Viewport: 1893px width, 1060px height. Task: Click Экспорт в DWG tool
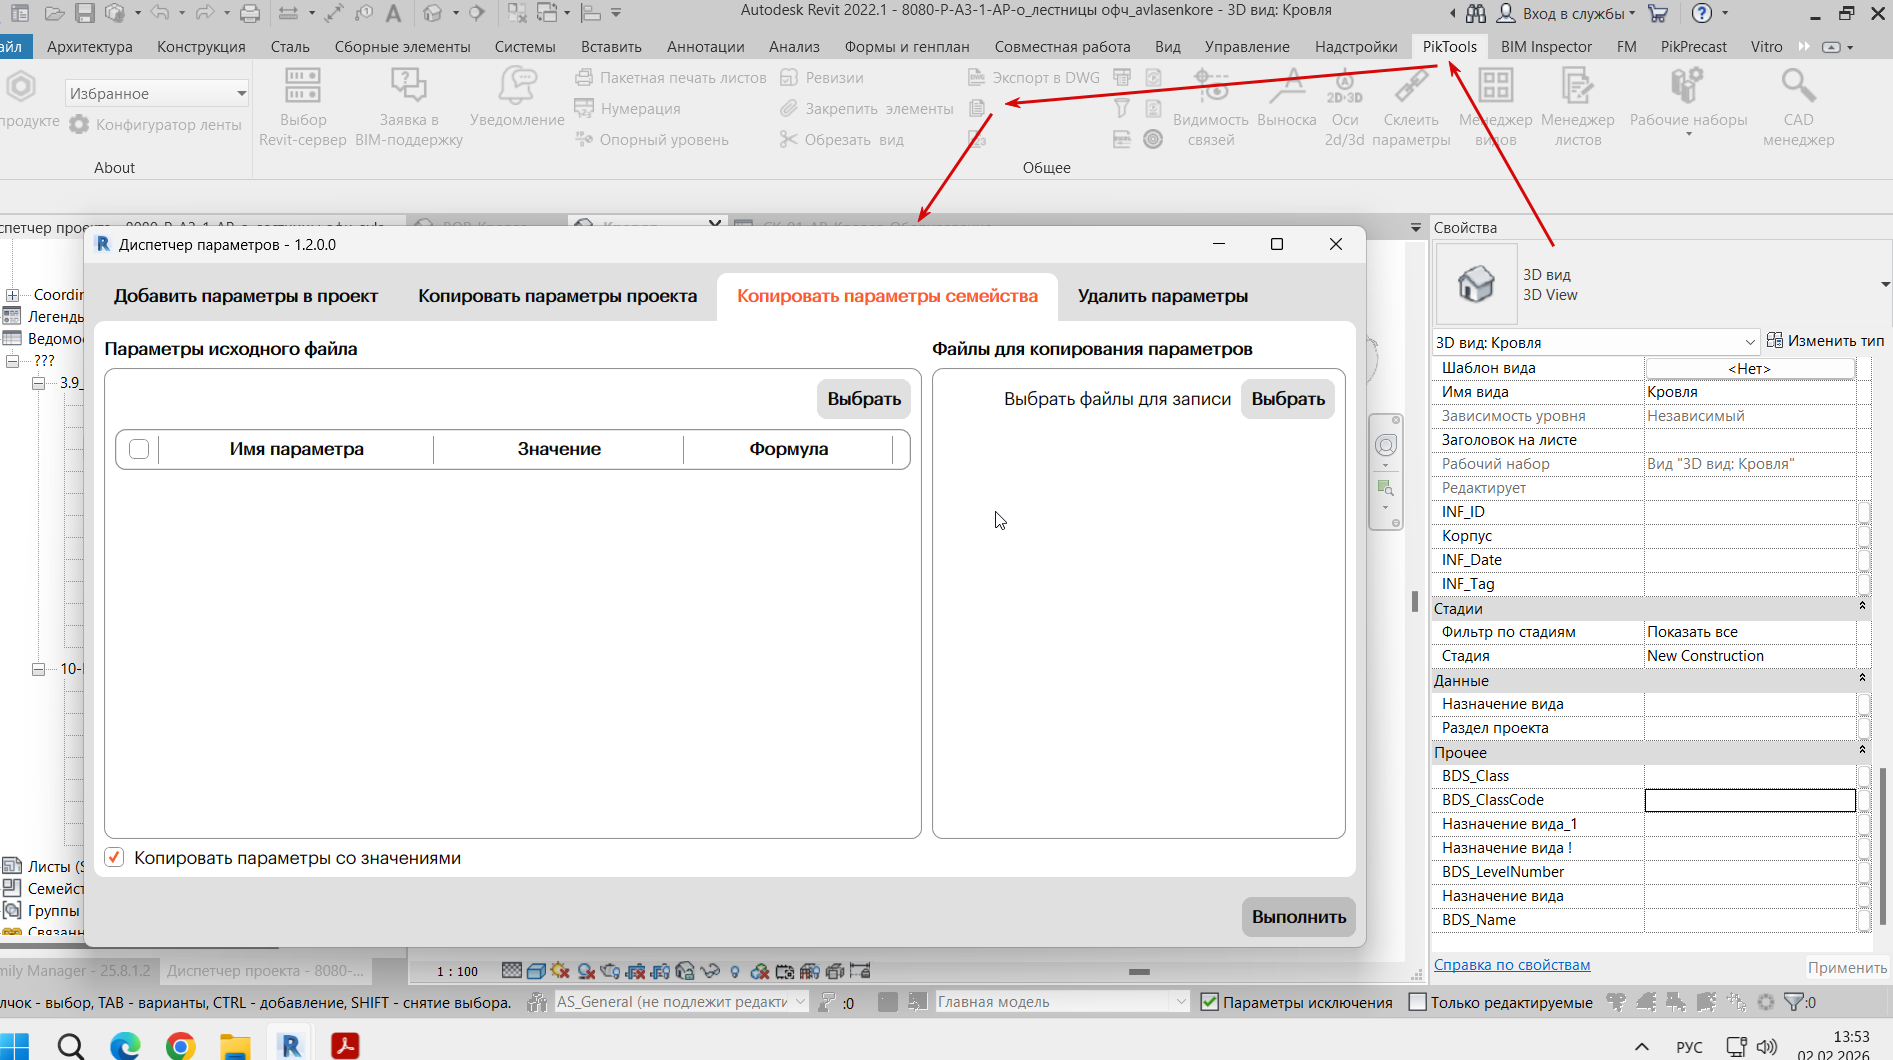(1034, 77)
